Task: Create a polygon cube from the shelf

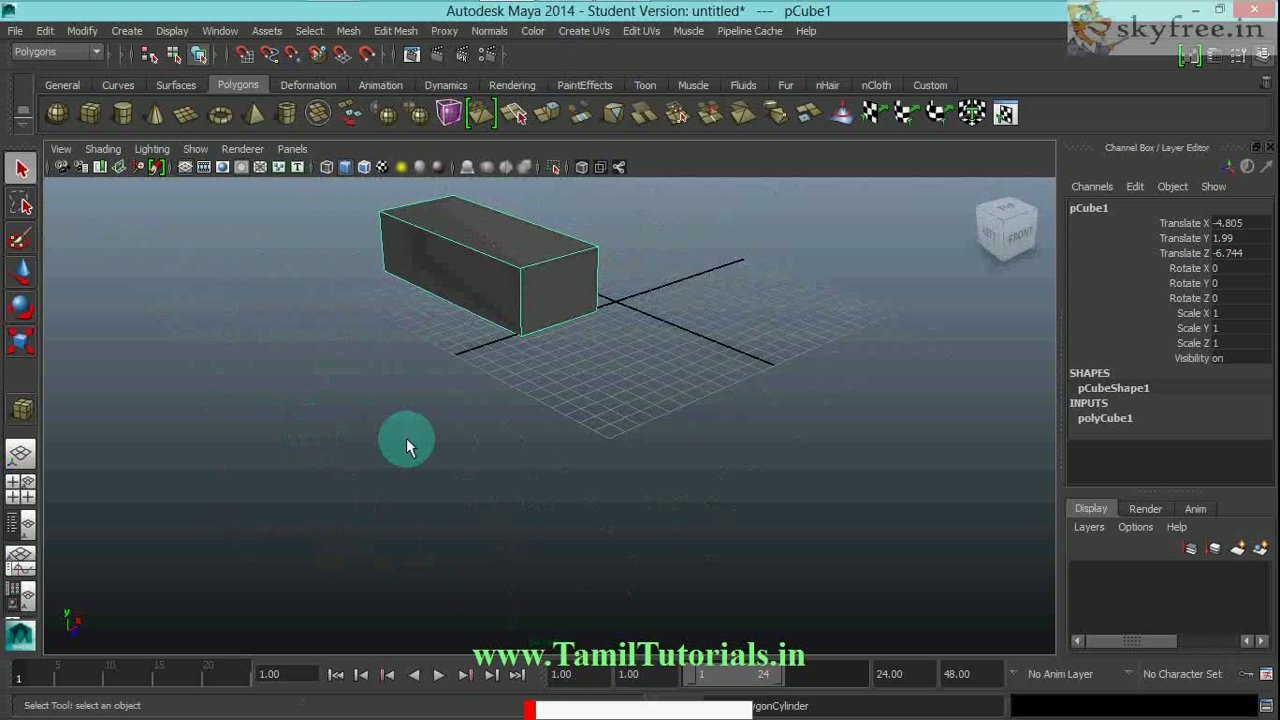Action: (x=90, y=114)
